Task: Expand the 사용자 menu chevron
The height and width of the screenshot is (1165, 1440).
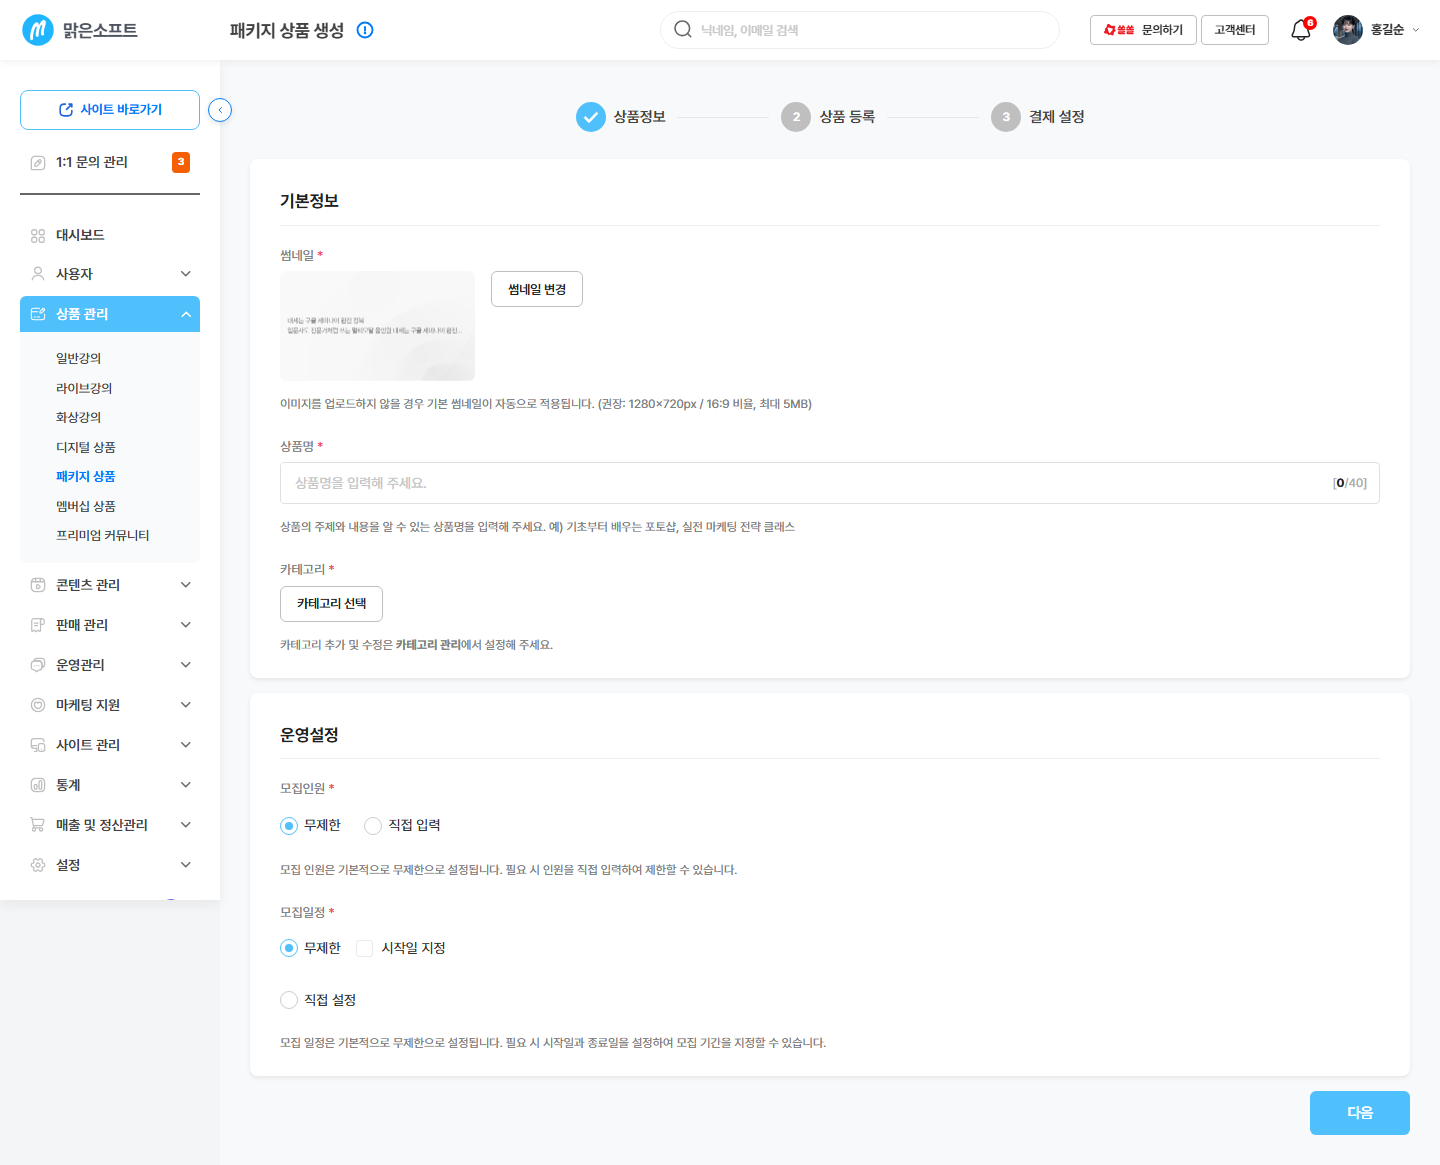Action: (186, 274)
